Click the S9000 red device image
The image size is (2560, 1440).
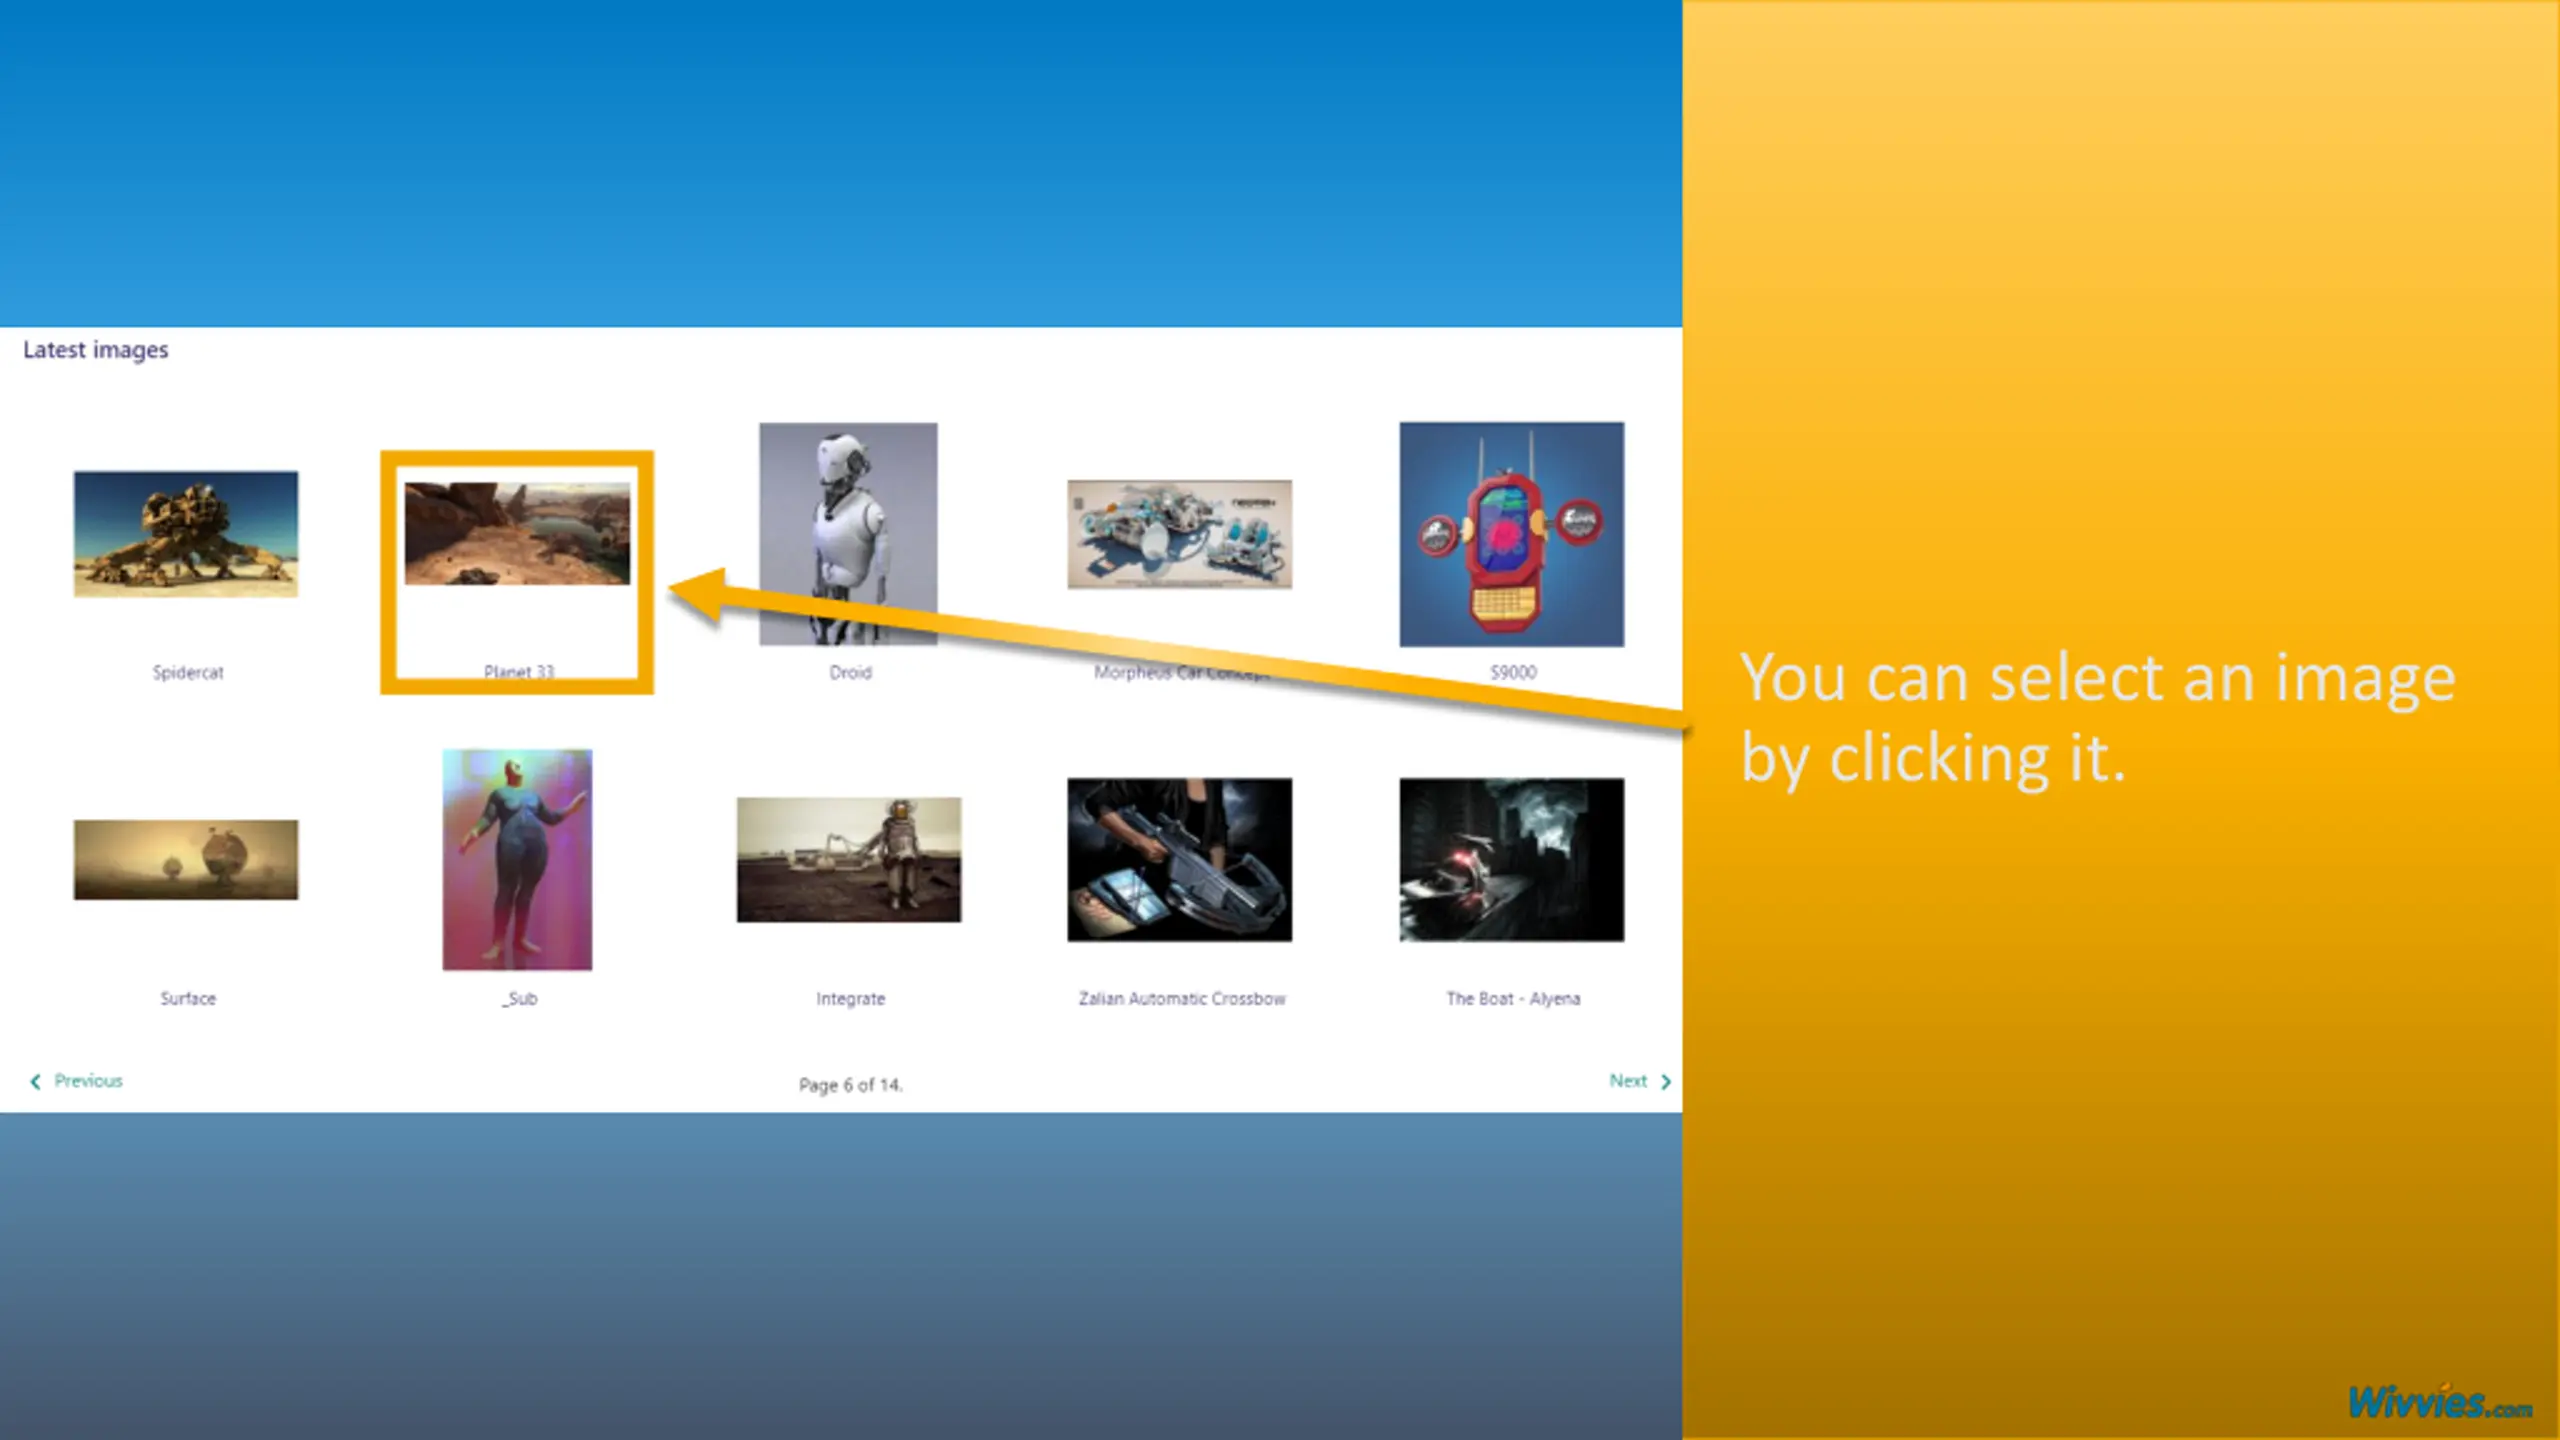pos(1511,534)
